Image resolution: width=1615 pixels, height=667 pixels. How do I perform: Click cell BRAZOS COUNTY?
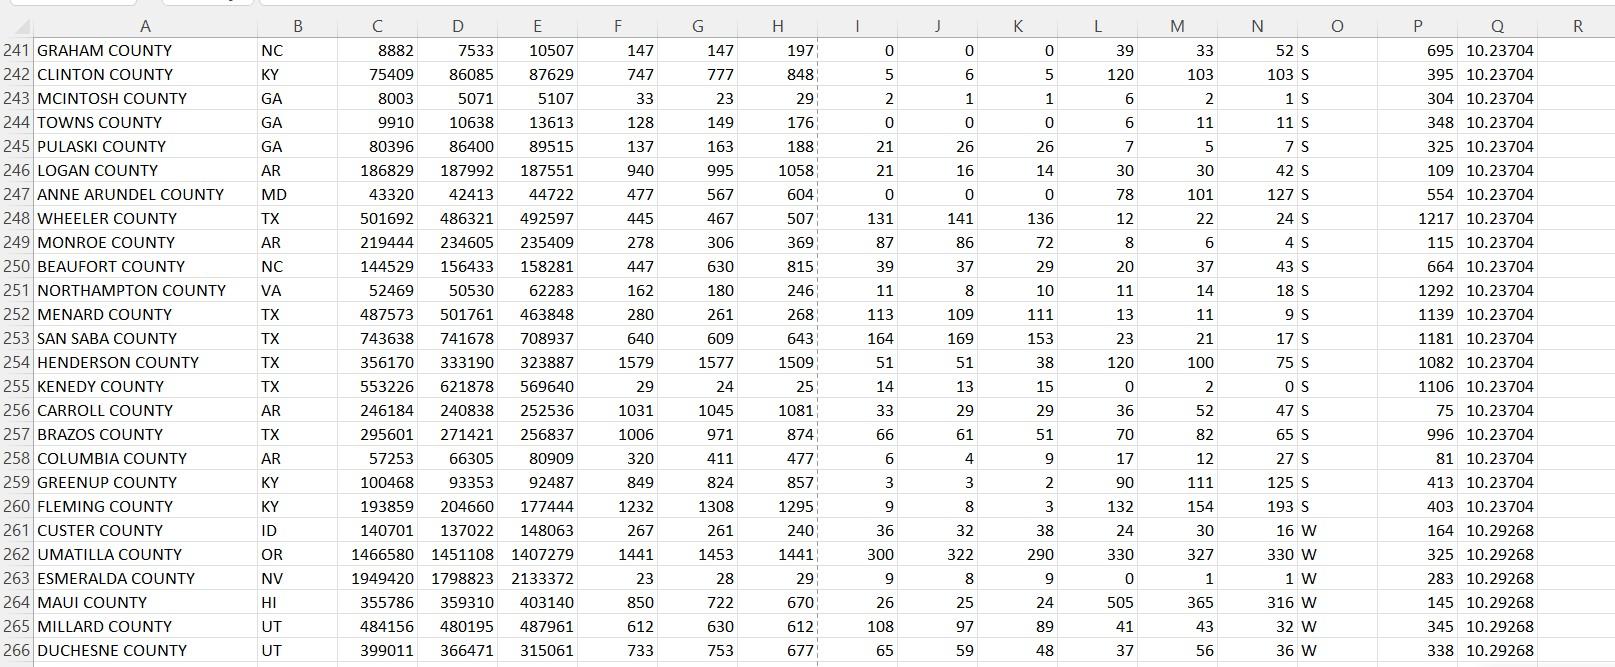pyautogui.click(x=145, y=434)
